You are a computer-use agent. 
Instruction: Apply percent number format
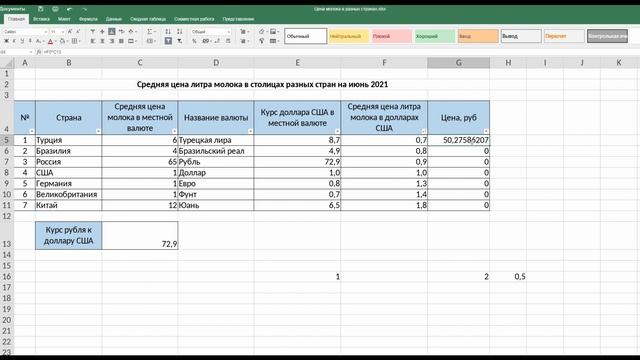coord(194,41)
